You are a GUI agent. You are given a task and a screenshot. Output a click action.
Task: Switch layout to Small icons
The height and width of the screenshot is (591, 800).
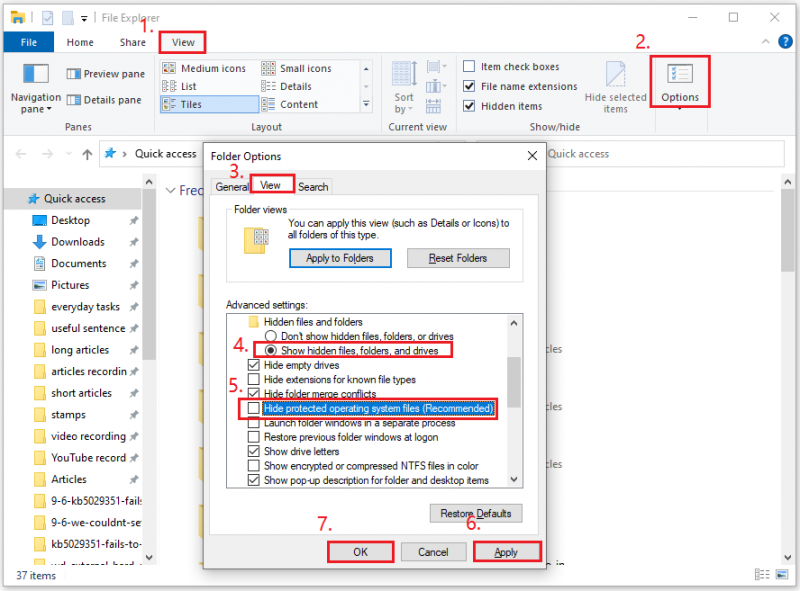[x=296, y=68]
